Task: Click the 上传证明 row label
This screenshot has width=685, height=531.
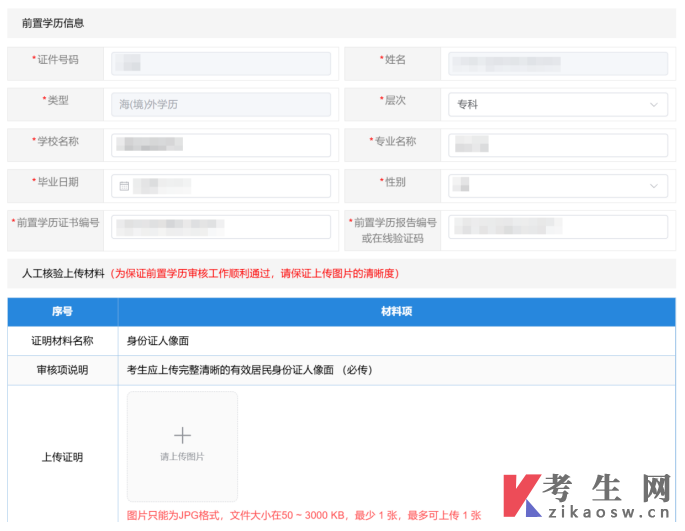Action: tap(62, 457)
